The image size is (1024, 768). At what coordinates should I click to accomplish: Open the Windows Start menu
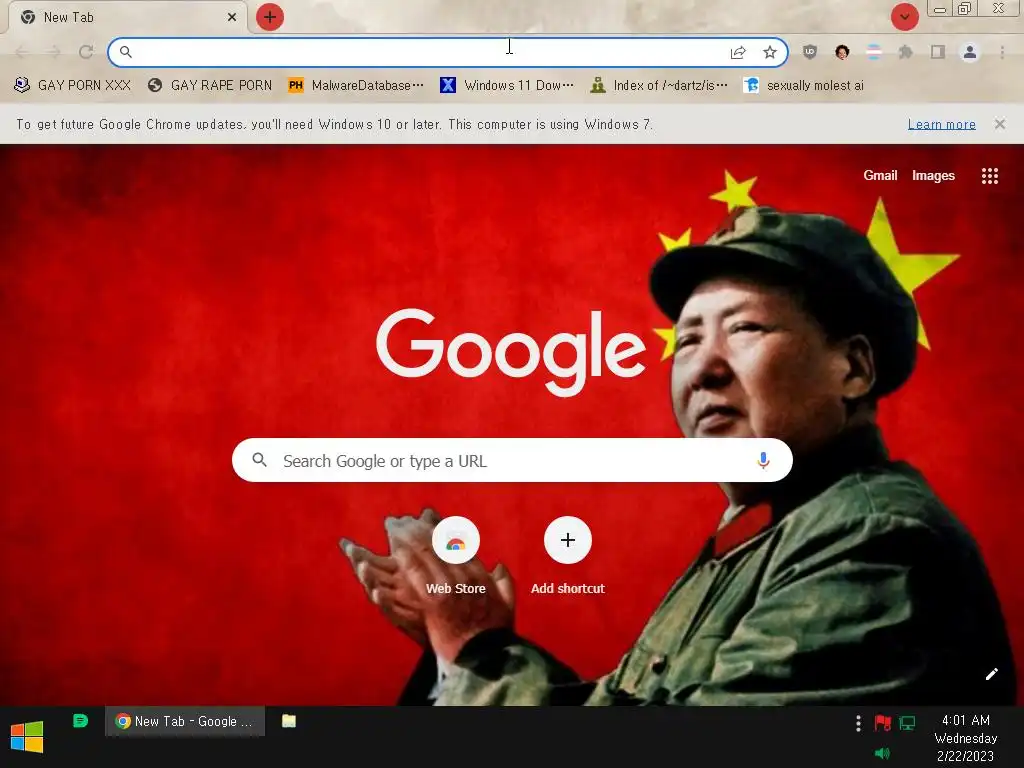coord(27,737)
